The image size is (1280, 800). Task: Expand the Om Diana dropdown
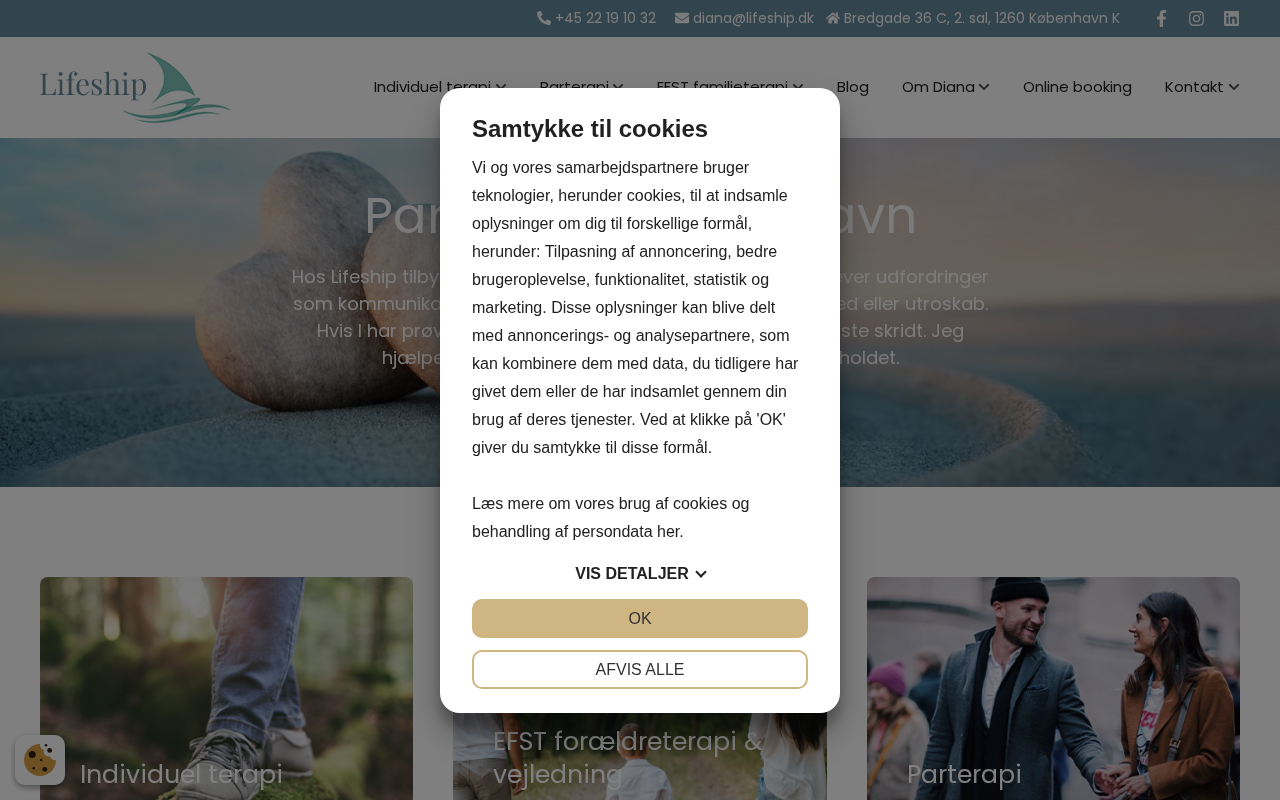[946, 87]
